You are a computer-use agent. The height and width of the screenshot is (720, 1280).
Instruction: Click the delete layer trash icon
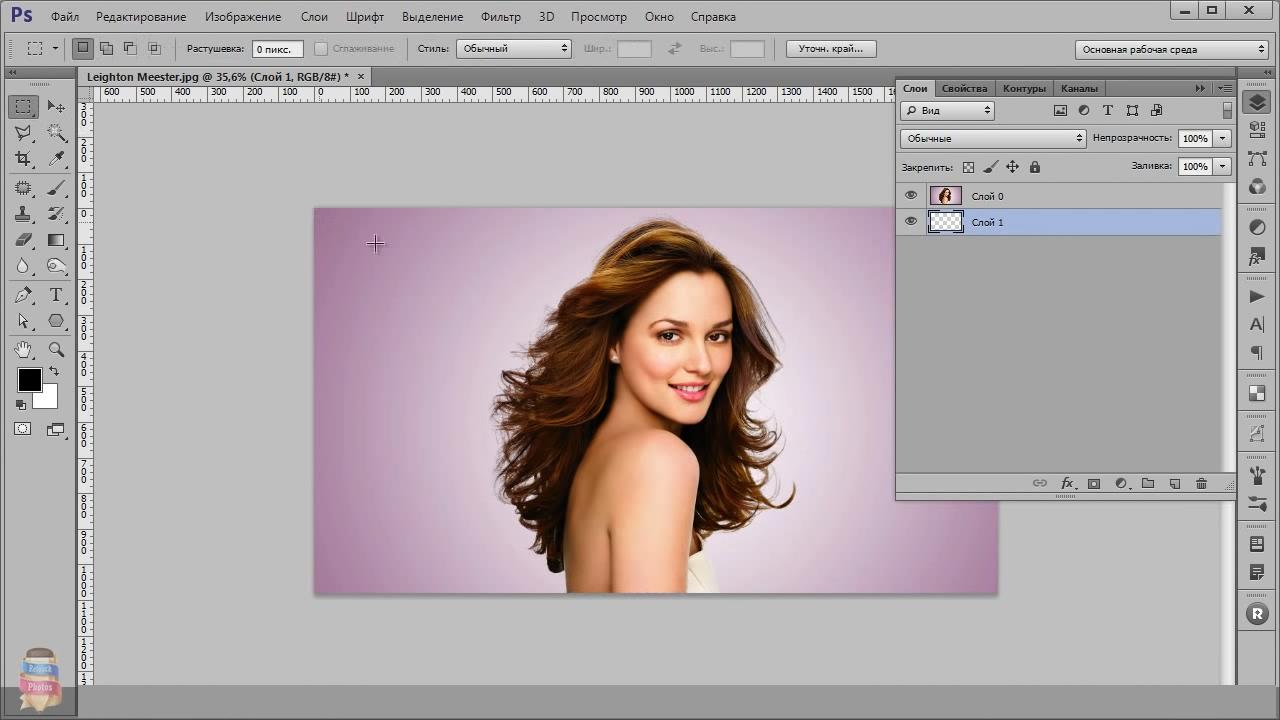tap(1201, 484)
